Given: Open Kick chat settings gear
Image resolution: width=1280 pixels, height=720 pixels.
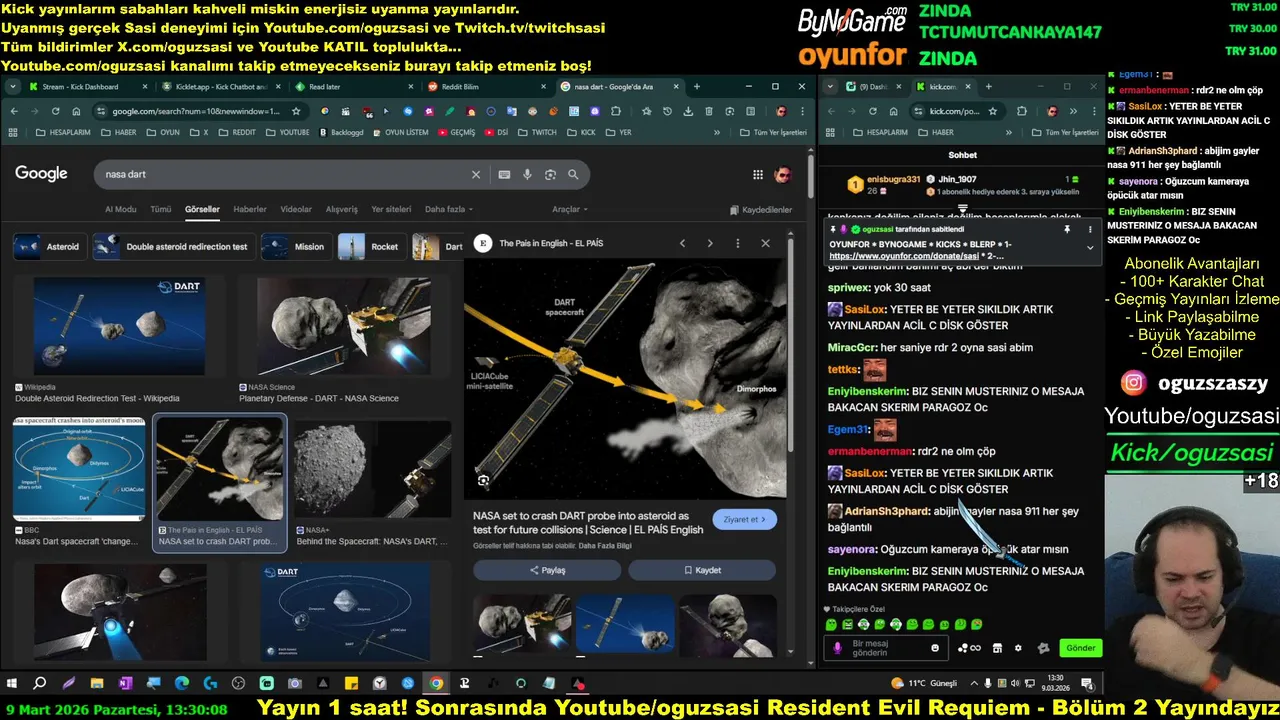Looking at the screenshot, I should 1018,648.
